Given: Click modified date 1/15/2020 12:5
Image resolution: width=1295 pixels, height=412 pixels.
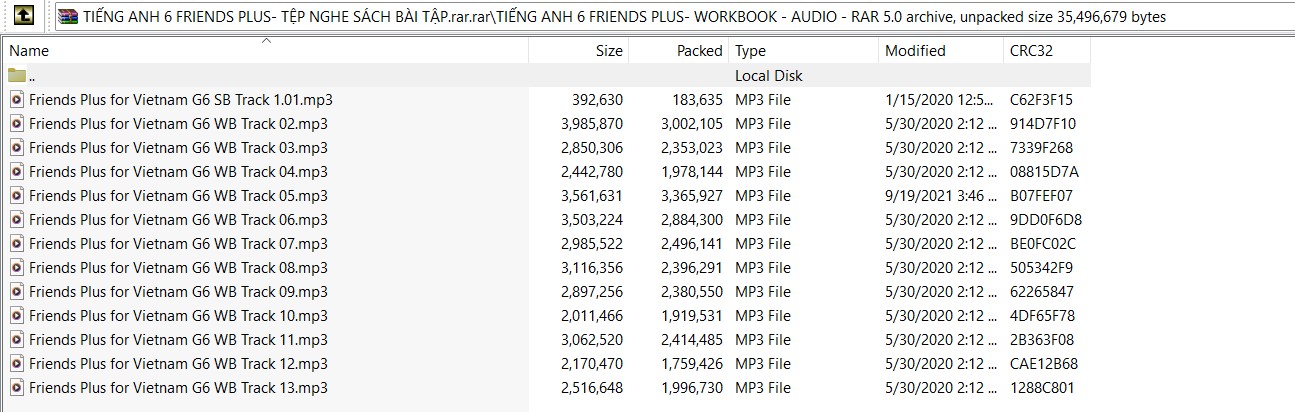Looking at the screenshot, I should pos(940,99).
